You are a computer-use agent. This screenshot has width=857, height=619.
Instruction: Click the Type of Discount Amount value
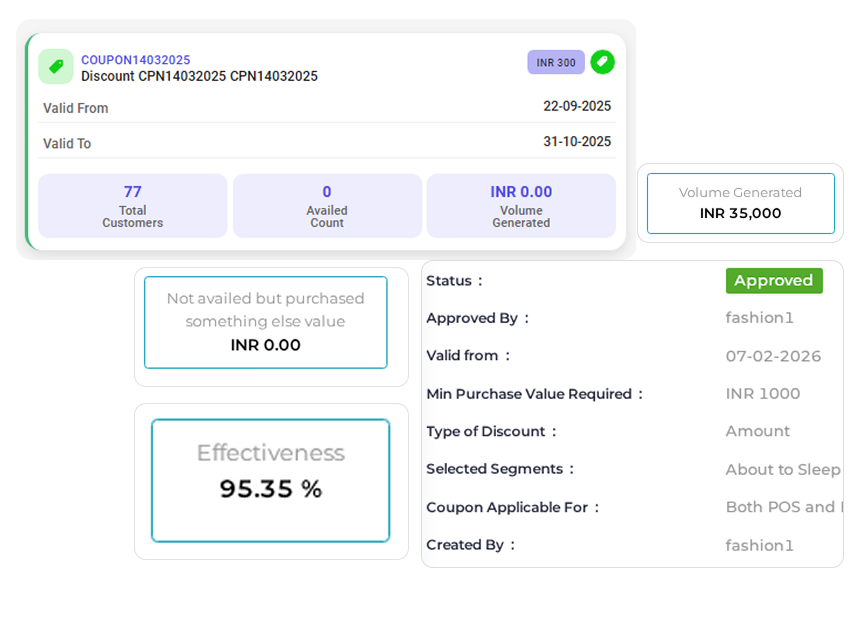coord(757,431)
